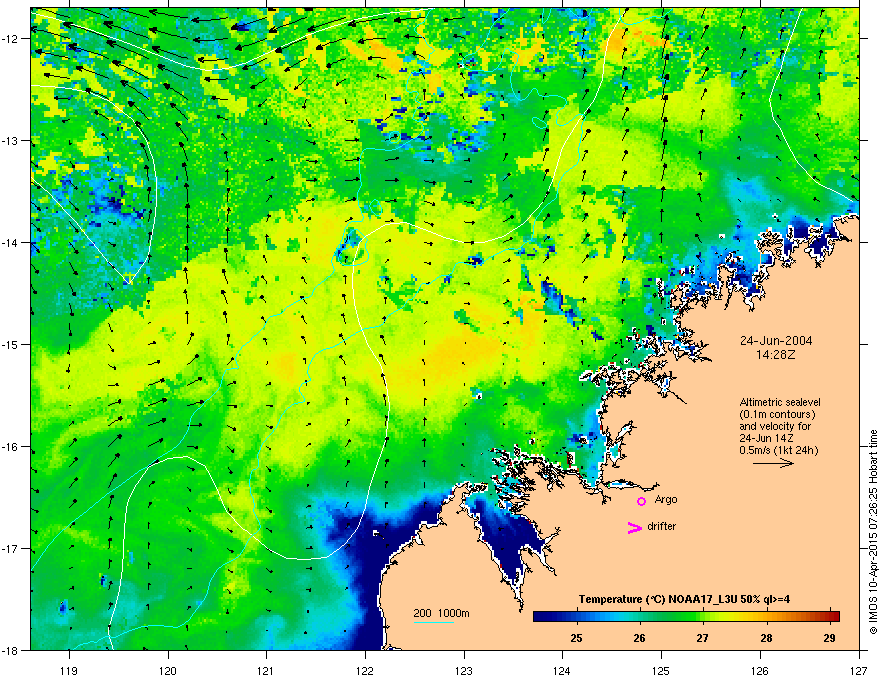Image resolution: width=880 pixels, height=680 pixels.
Task: Click the cyan 200 1000m isobath legend line
Action: (433, 622)
